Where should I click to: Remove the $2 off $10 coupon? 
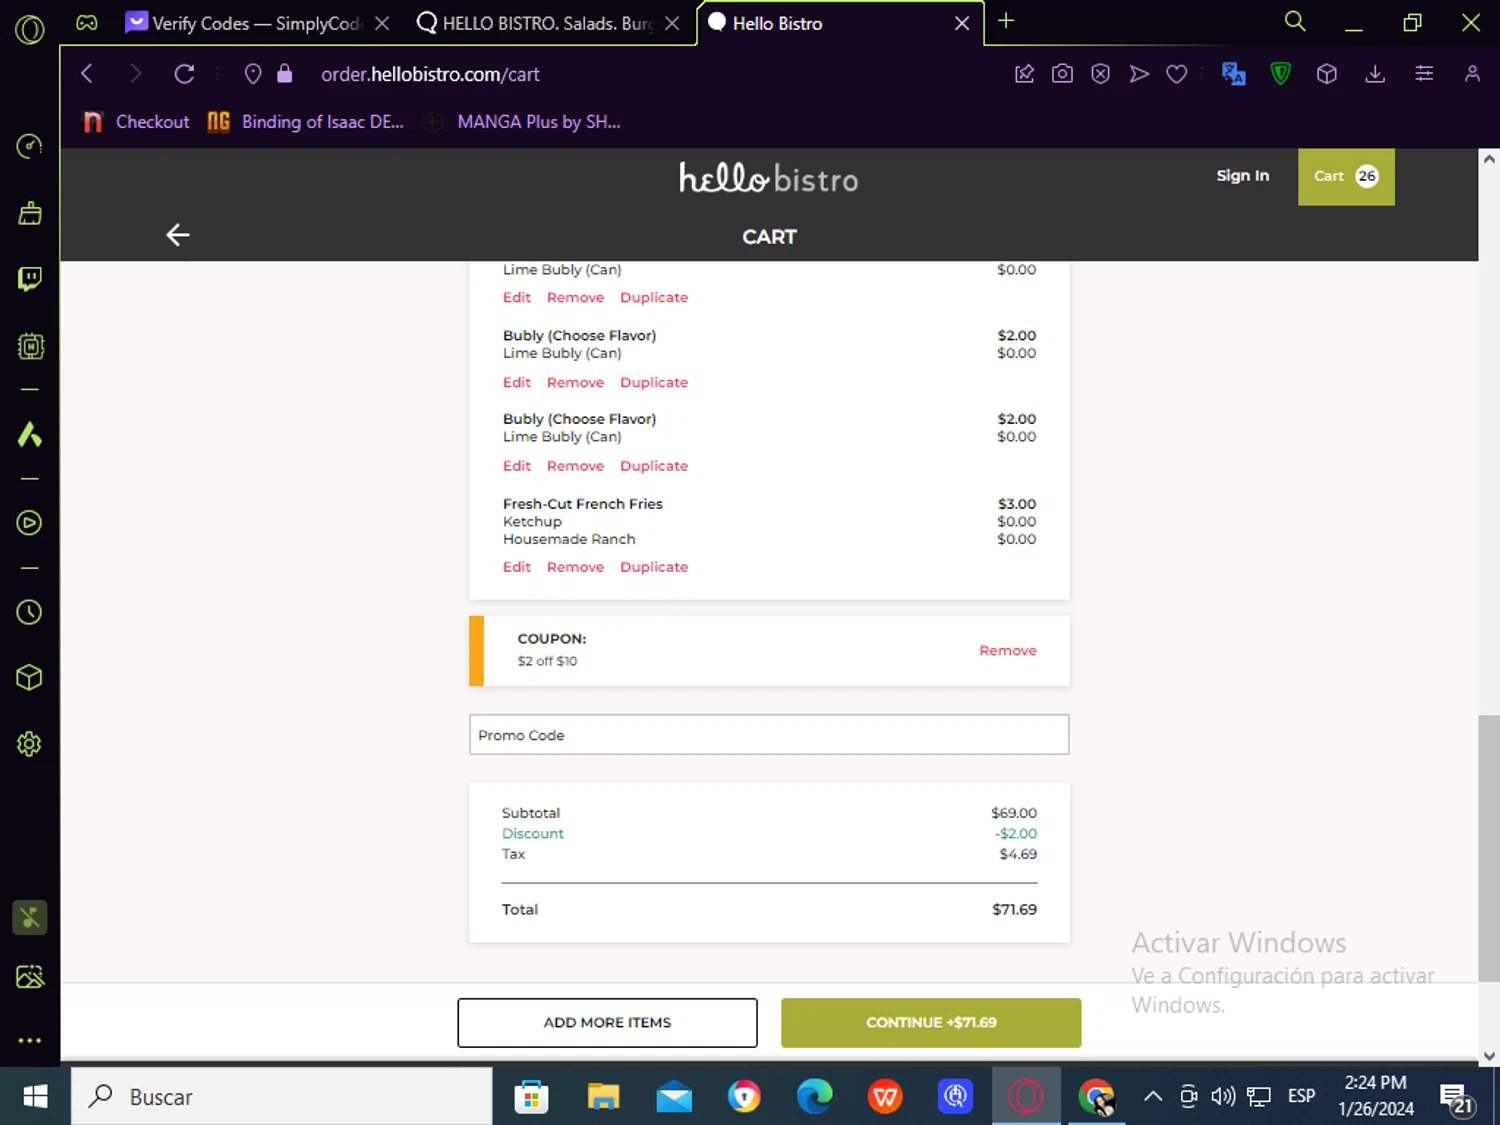pyautogui.click(x=1007, y=651)
